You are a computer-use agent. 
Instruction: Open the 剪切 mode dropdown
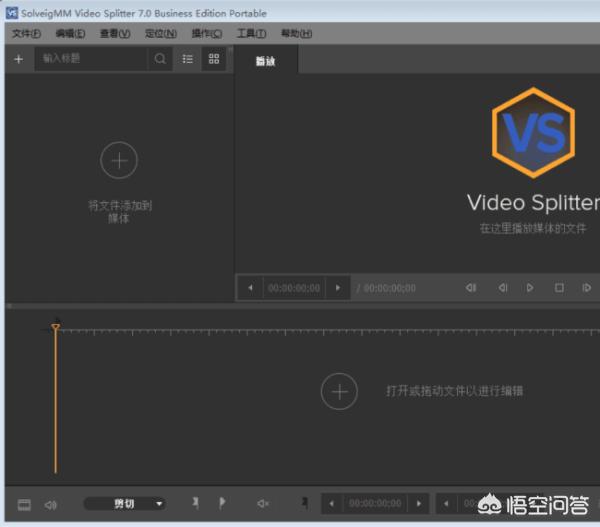(125, 504)
